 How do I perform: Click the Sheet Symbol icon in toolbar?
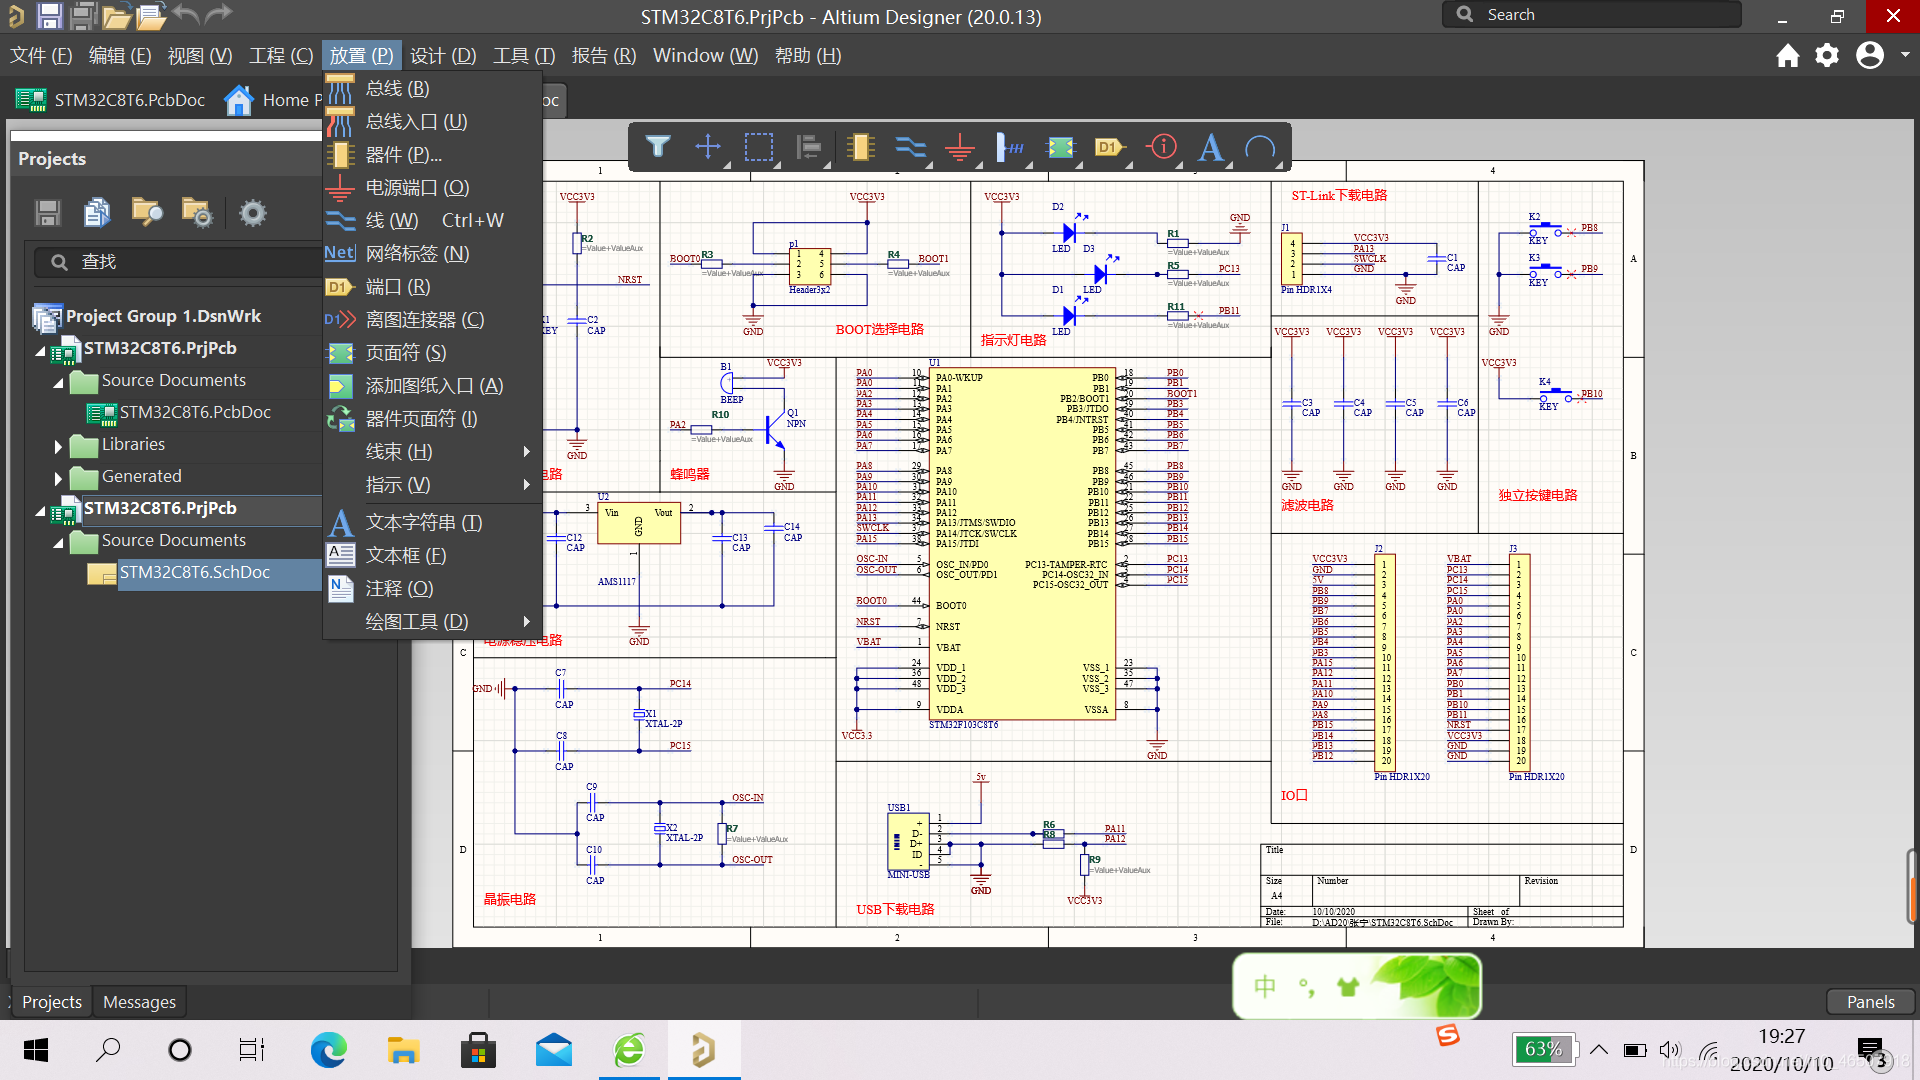(1060, 147)
